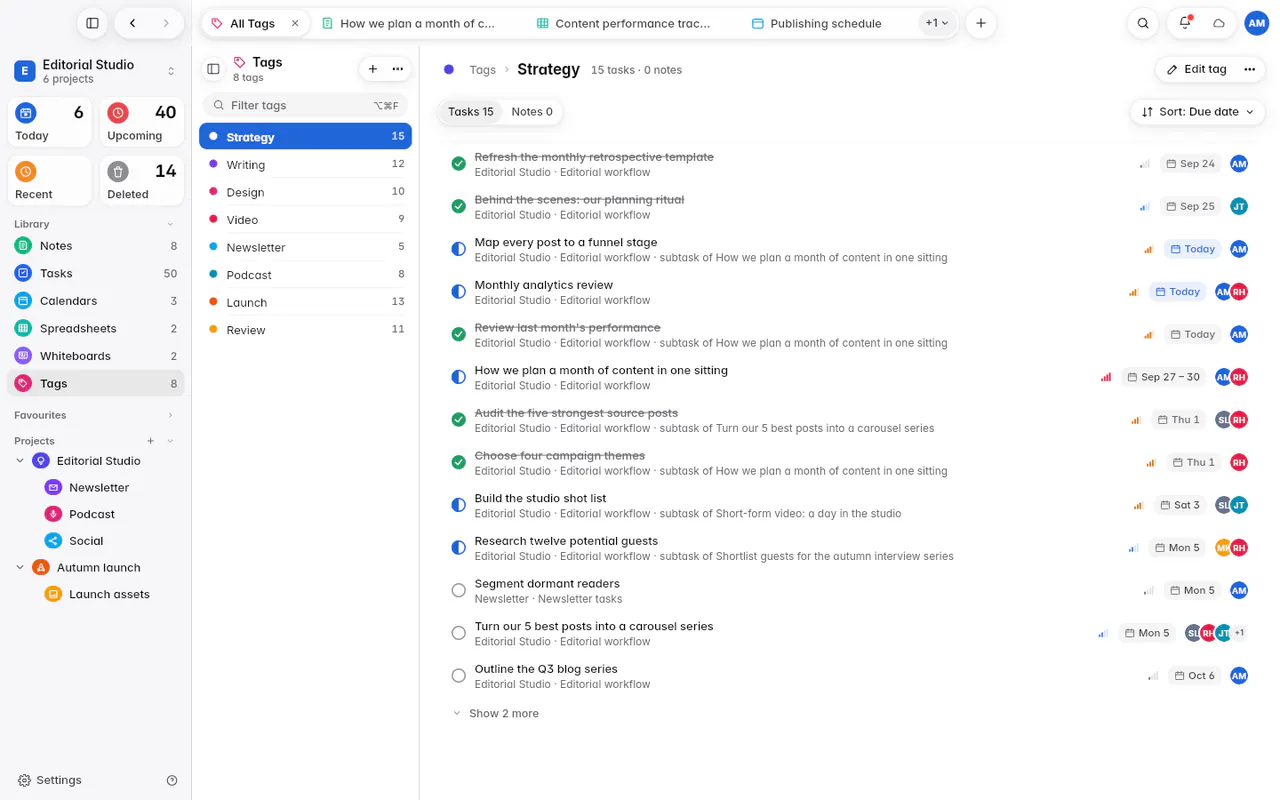This screenshot has width=1280, height=800.
Task: Expand the +1 hidden tabs dropdown
Action: point(936,23)
